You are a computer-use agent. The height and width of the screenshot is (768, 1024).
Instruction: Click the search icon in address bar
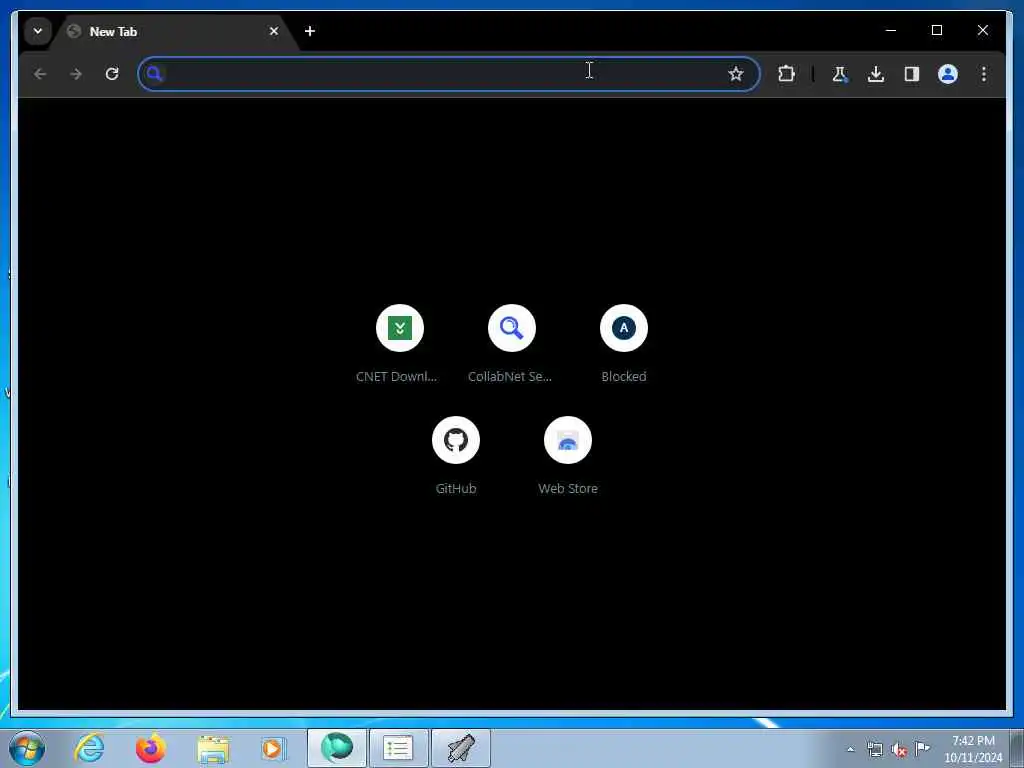pyautogui.click(x=155, y=74)
